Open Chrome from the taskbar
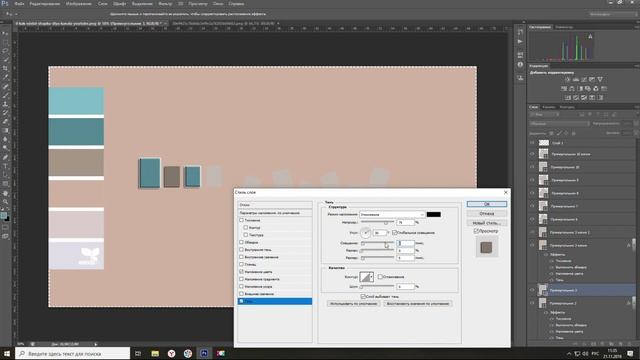The width and height of the screenshot is (640, 360). (x=188, y=353)
